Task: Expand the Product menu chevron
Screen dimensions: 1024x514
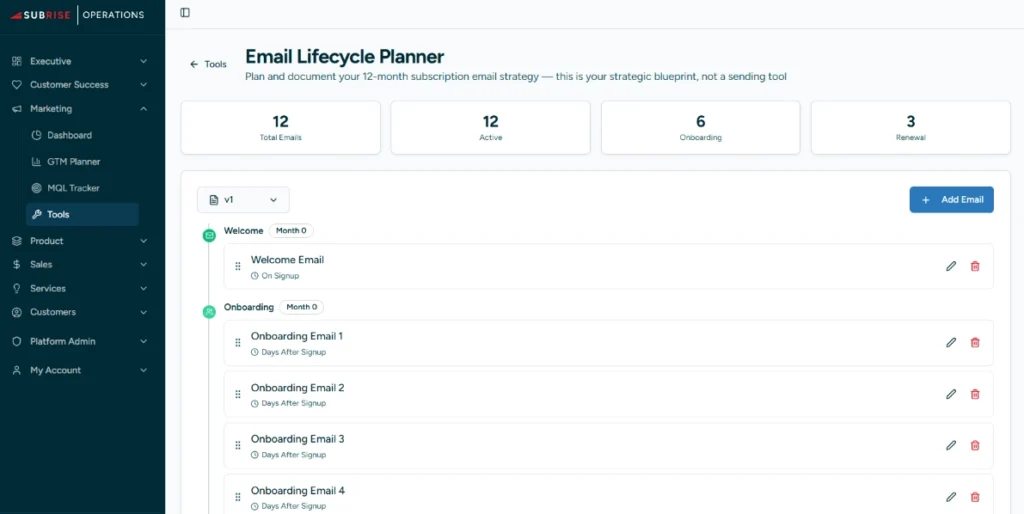Action: pos(144,241)
